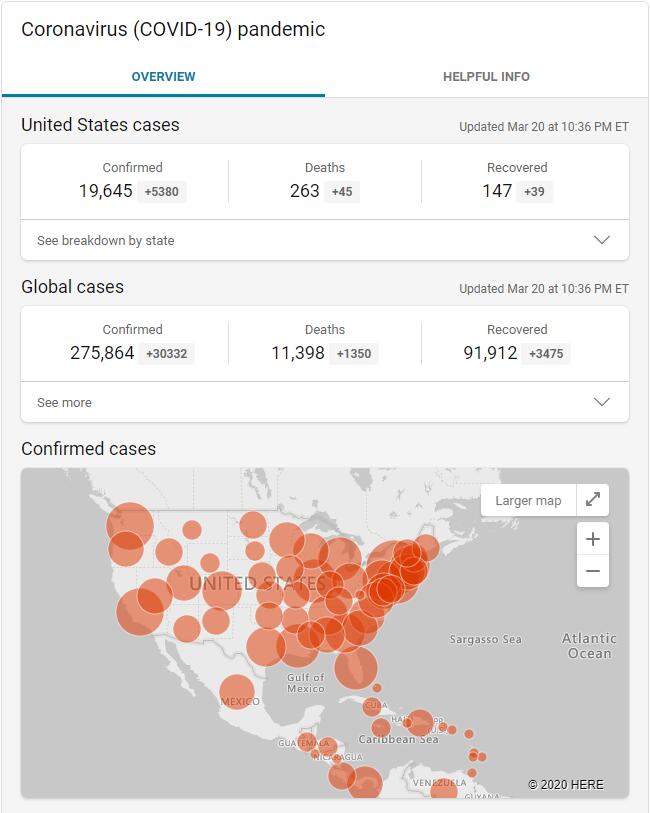Click the fullscreen expand map icon
The image size is (650, 813).
coord(593,500)
